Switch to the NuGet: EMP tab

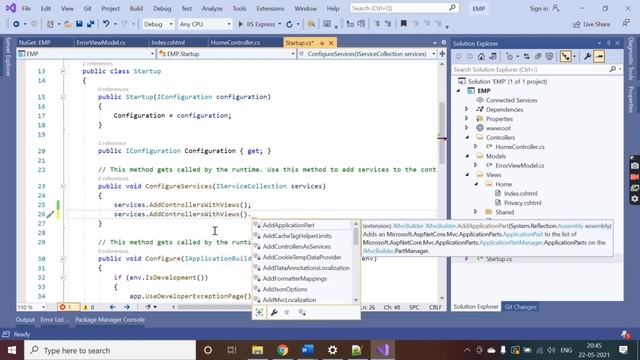[x=34, y=42]
